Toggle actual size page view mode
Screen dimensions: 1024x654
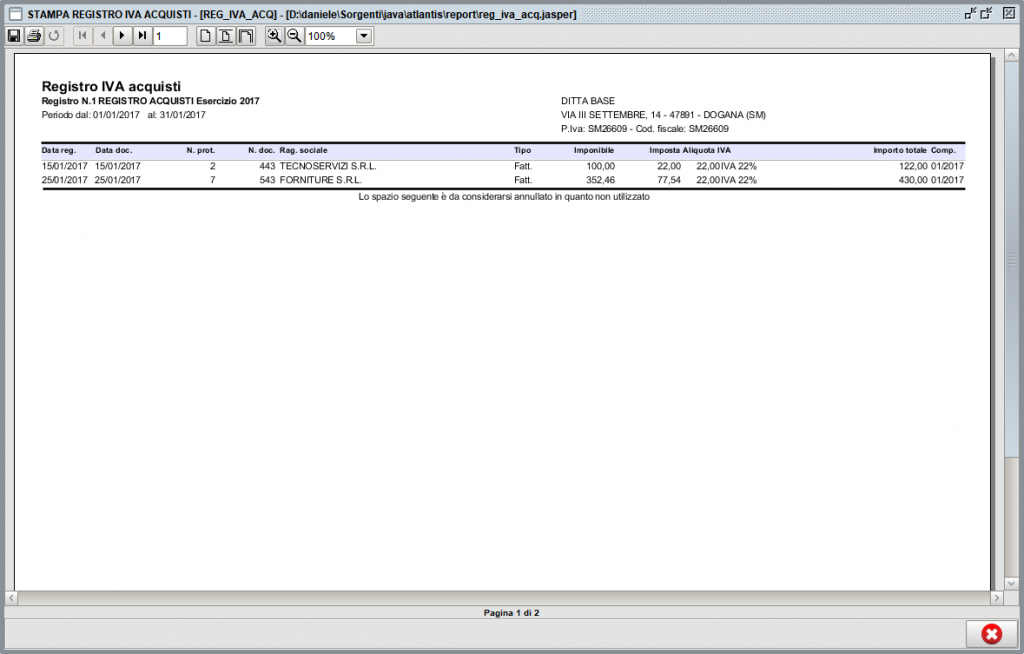tap(207, 35)
